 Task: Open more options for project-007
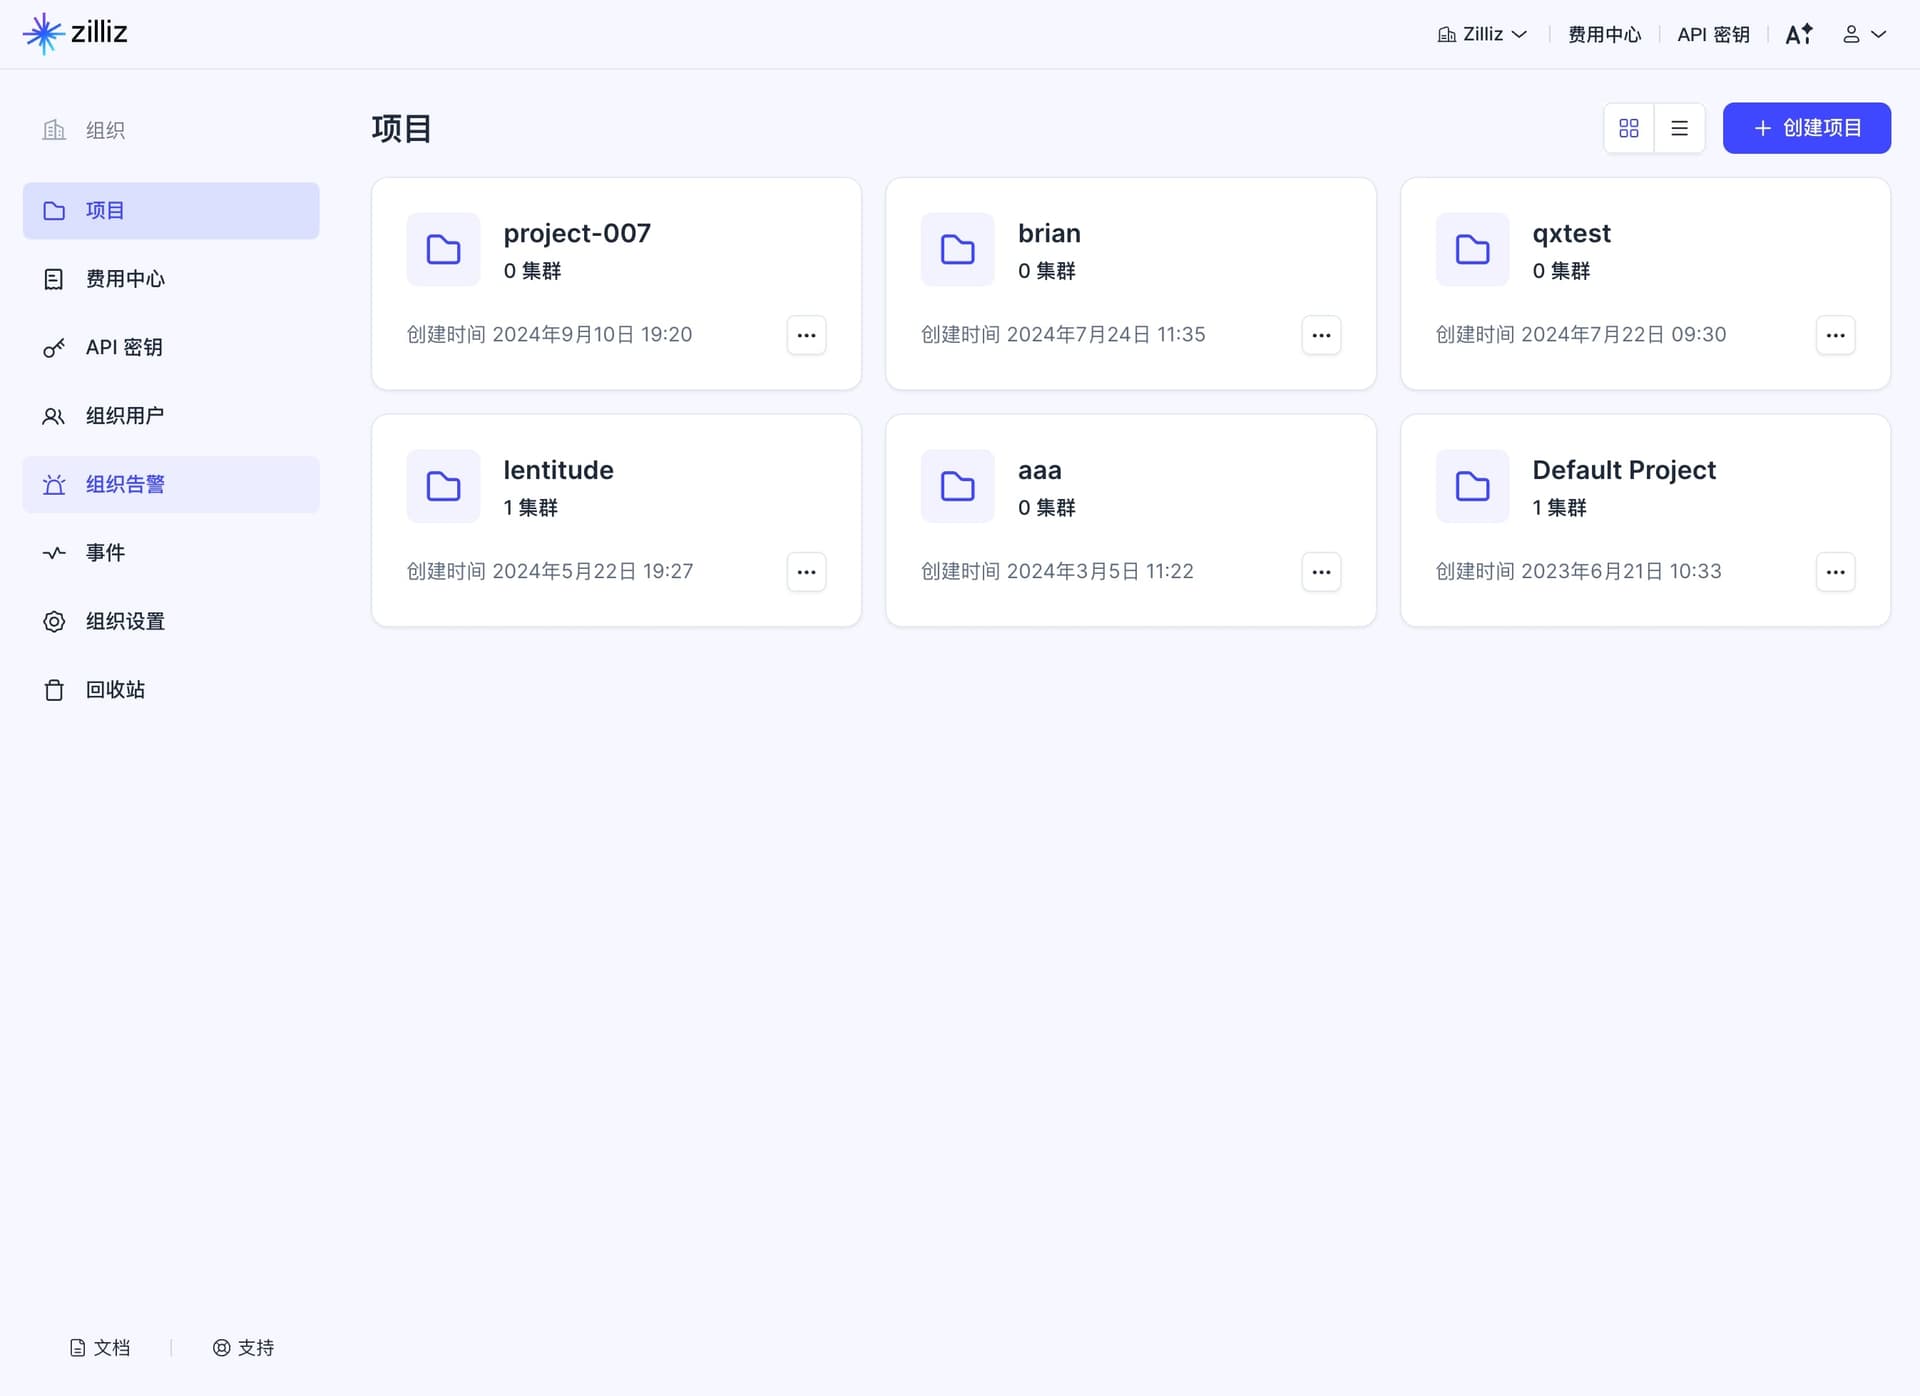click(x=806, y=335)
